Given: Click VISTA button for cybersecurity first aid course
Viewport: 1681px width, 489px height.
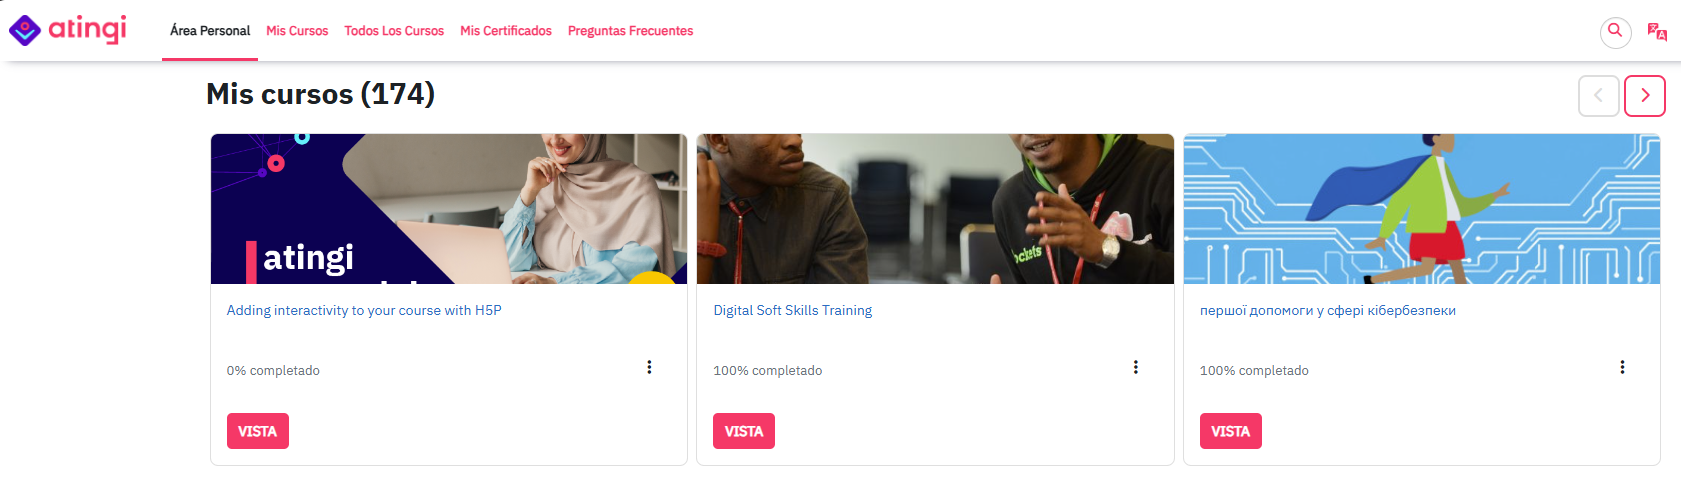Looking at the screenshot, I should pyautogui.click(x=1231, y=431).
